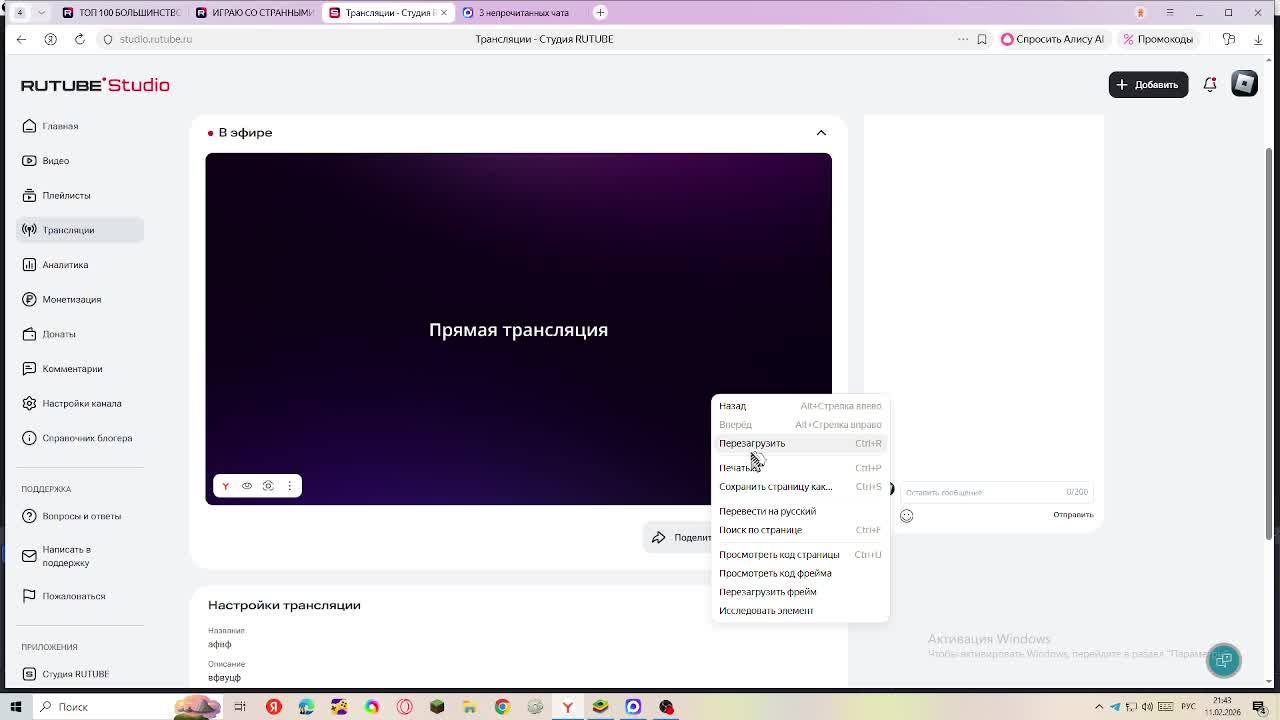Choose Перевести на русский
This screenshot has width=1280, height=720.
pos(800,511)
